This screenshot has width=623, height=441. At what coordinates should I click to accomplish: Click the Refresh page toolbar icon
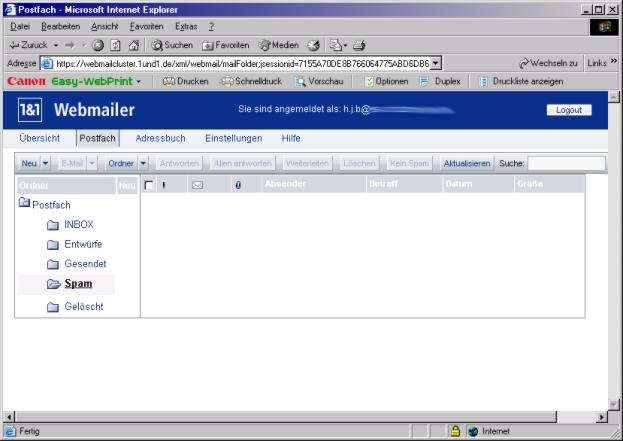pyautogui.click(x=116, y=45)
